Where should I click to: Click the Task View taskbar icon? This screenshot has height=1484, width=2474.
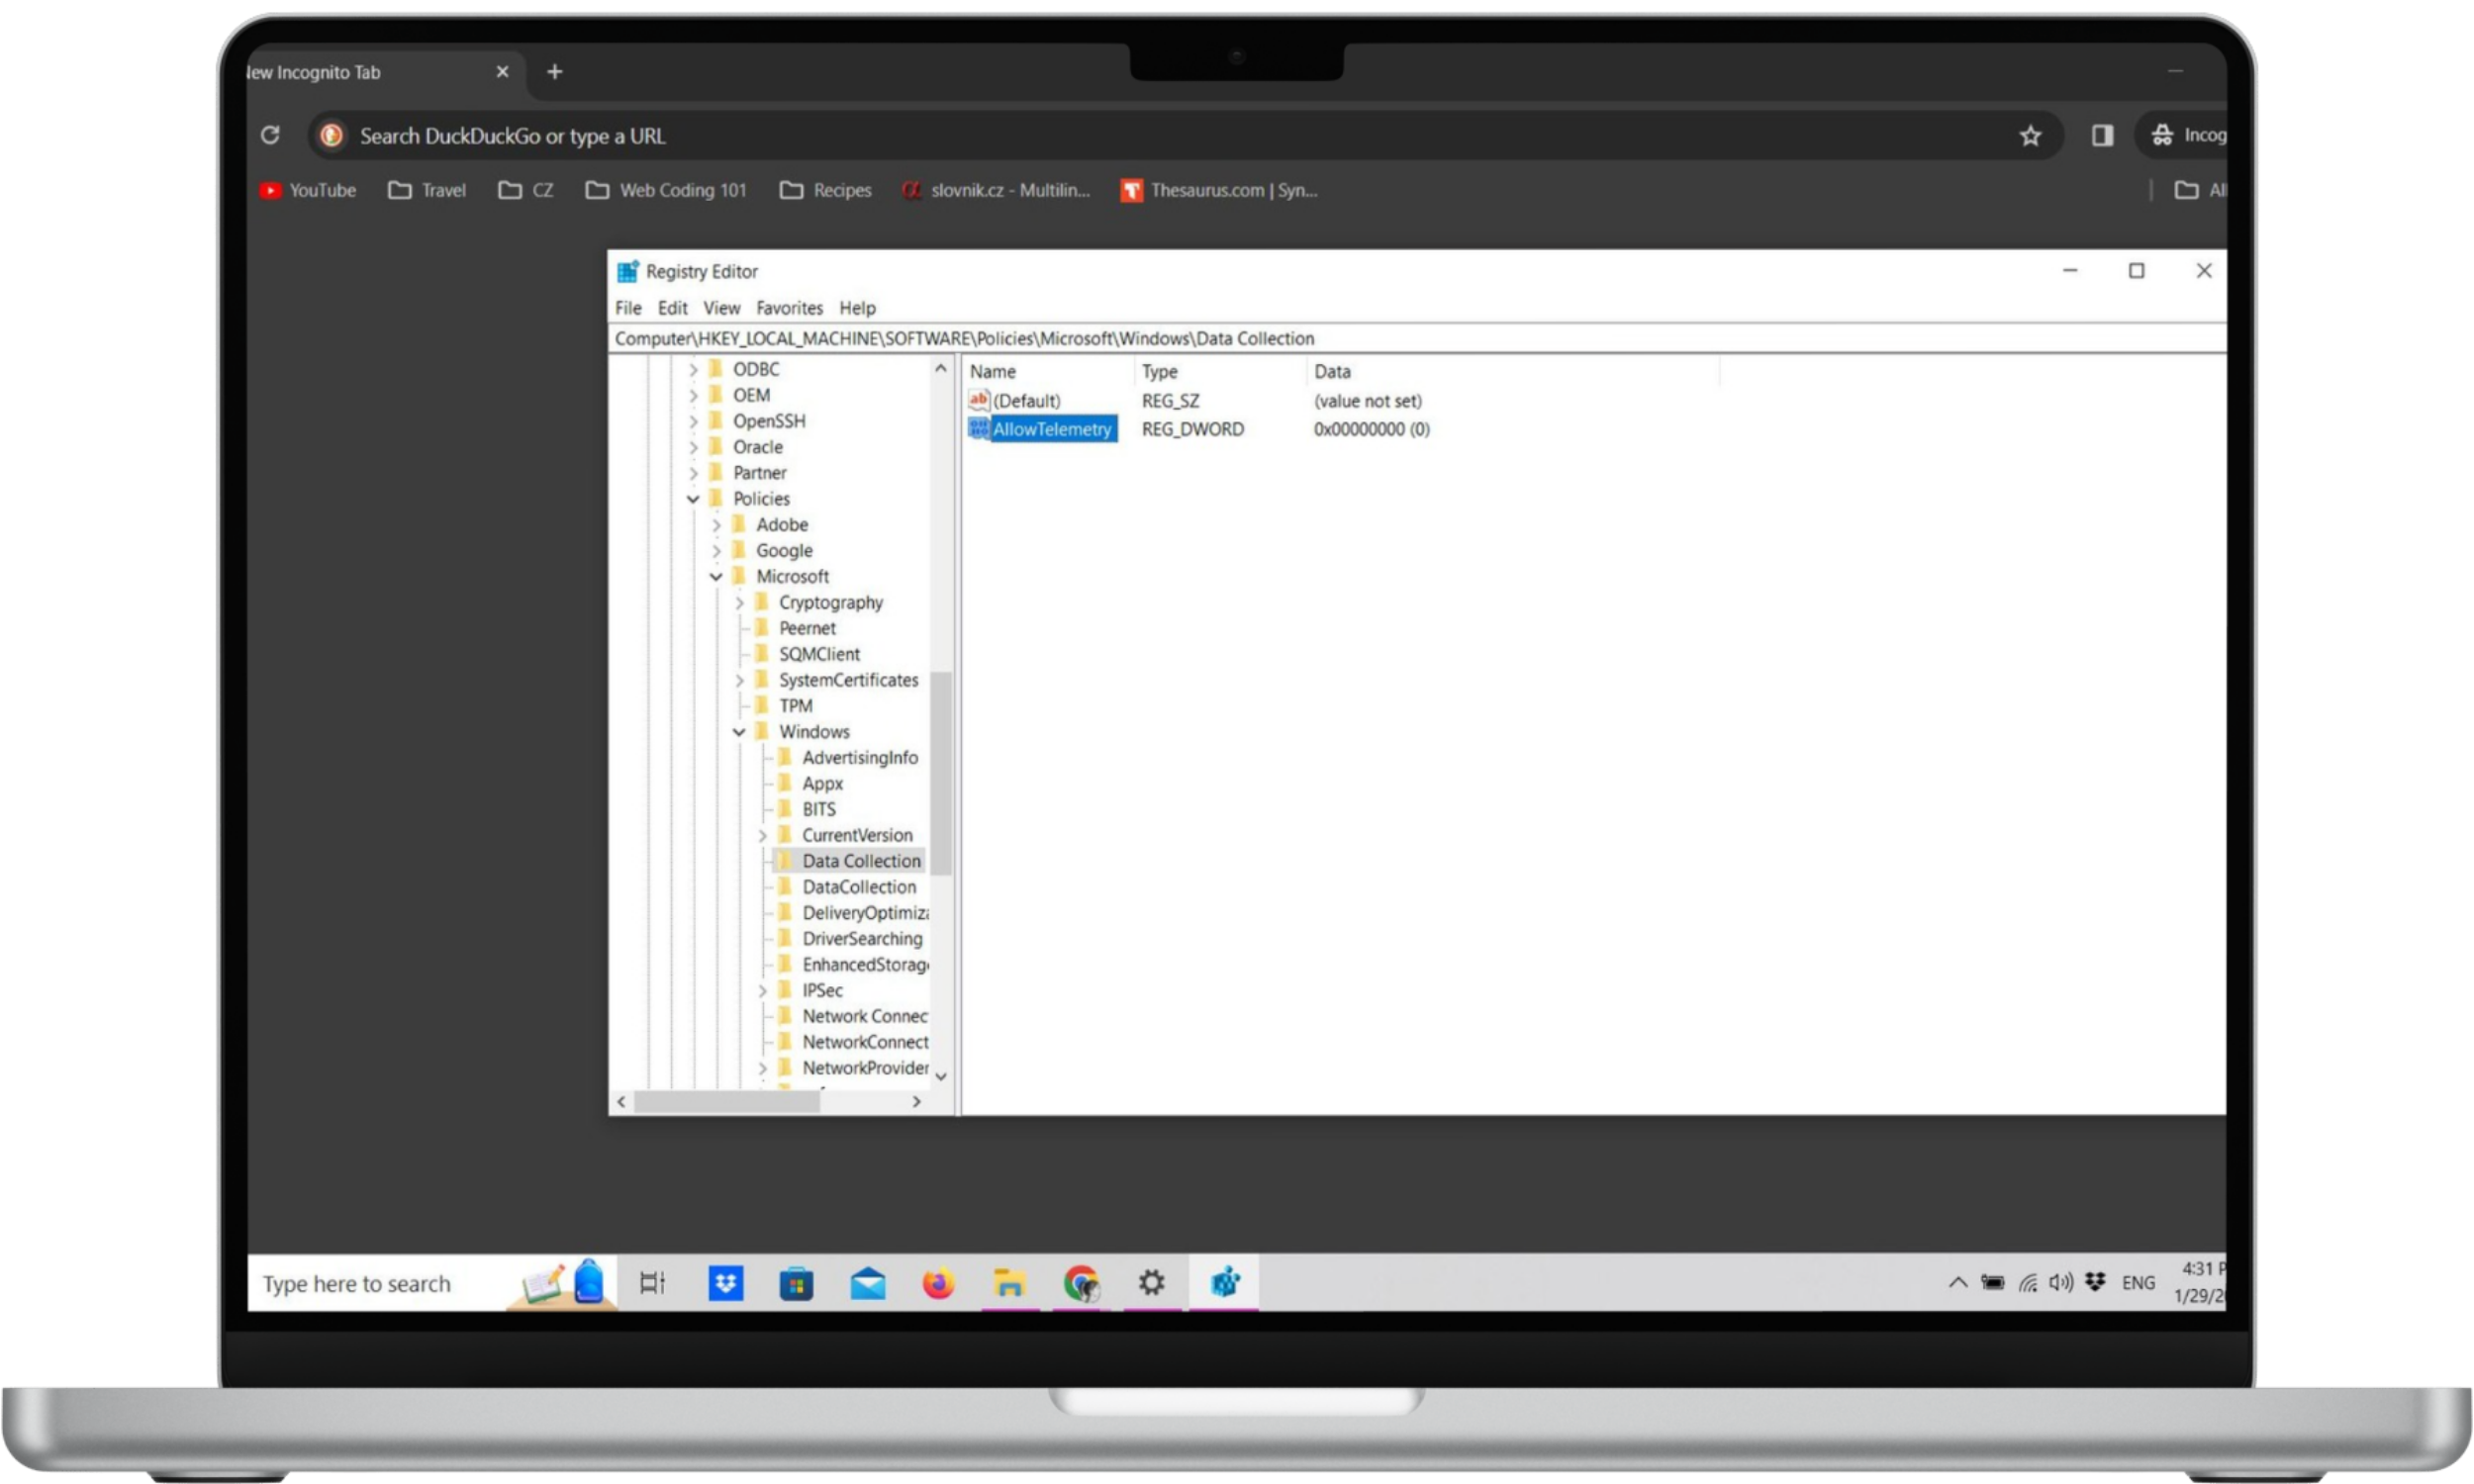[x=652, y=1282]
